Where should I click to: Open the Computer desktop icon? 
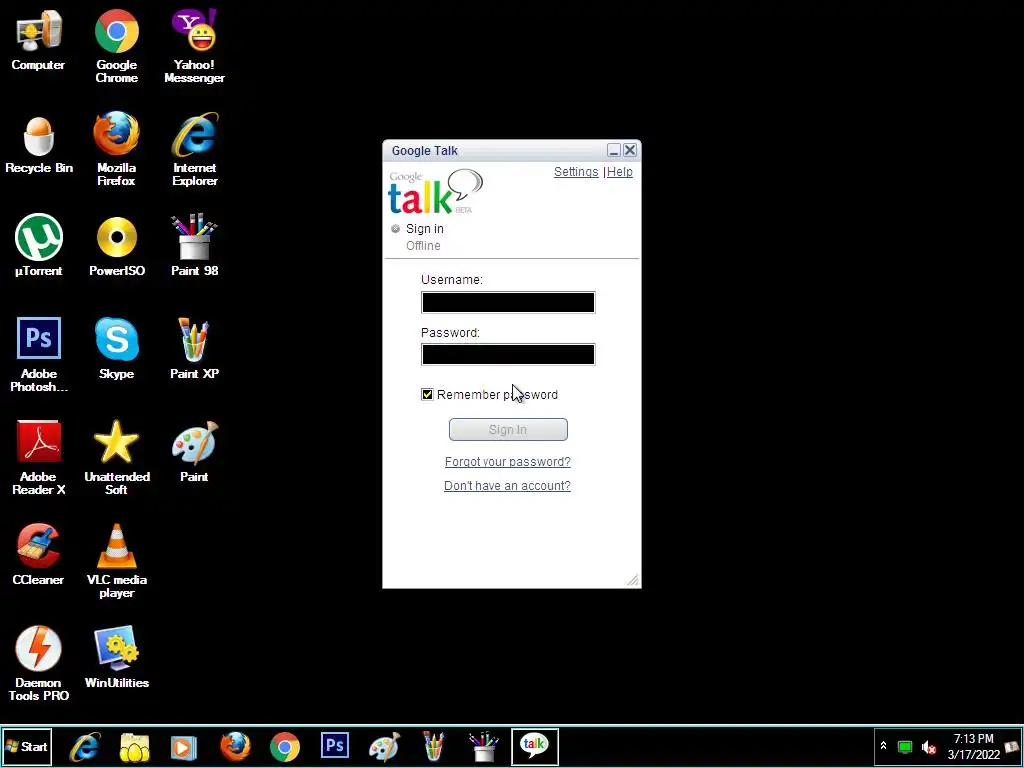pyautogui.click(x=38, y=39)
